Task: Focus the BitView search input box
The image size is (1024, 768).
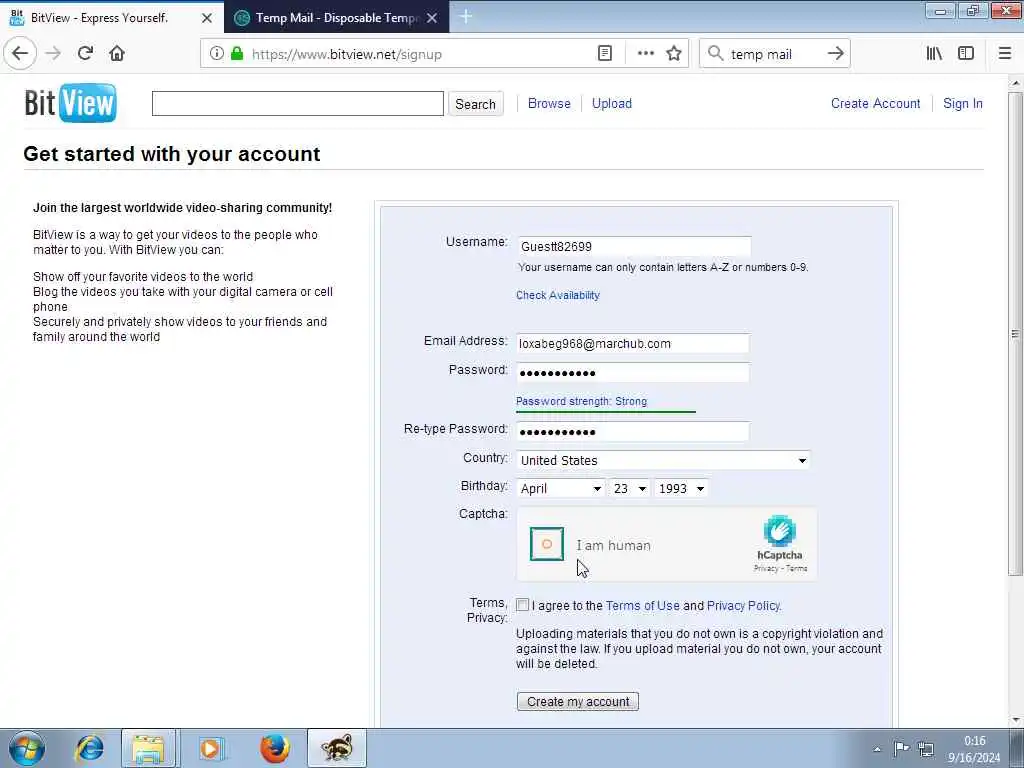Action: click(298, 103)
